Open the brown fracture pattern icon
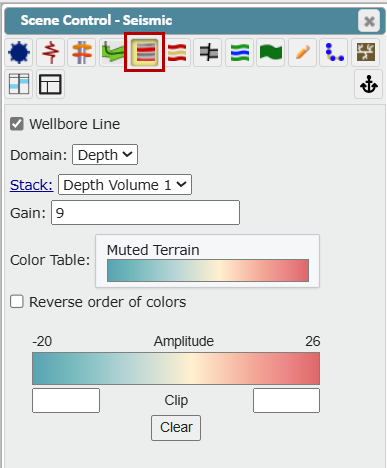 (366, 52)
